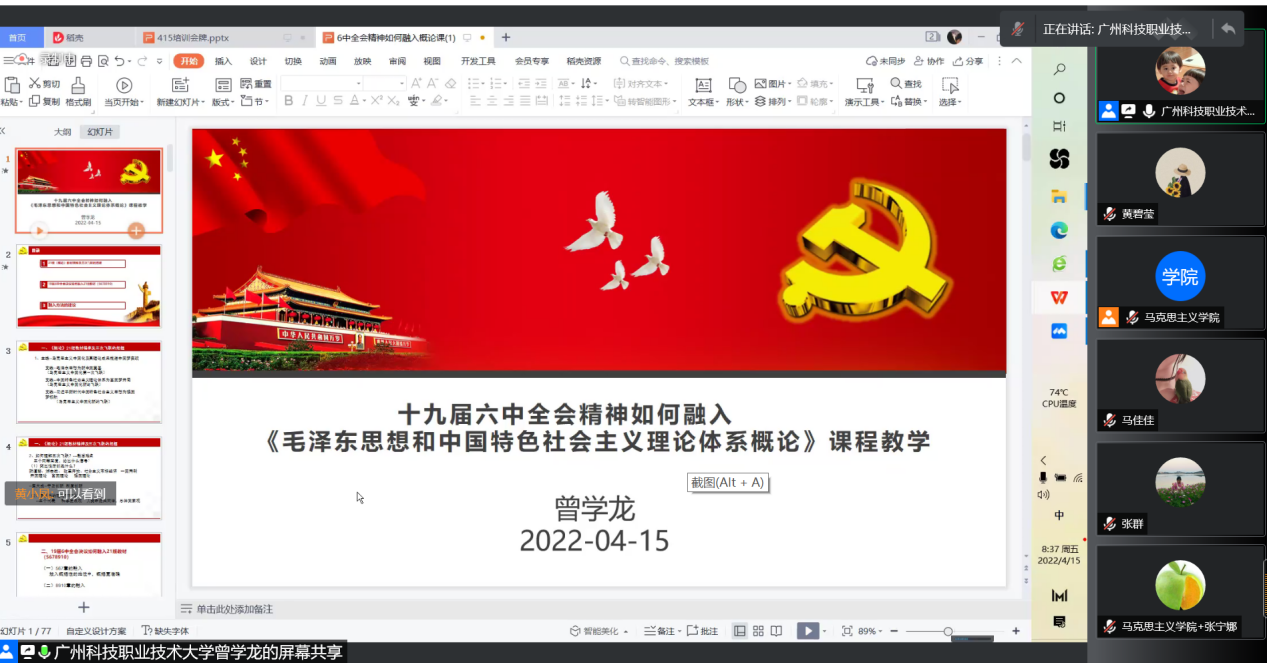Screen dimensions: 1267x663
Task: Open the View (视图) ribbon tab
Action: tap(431, 61)
